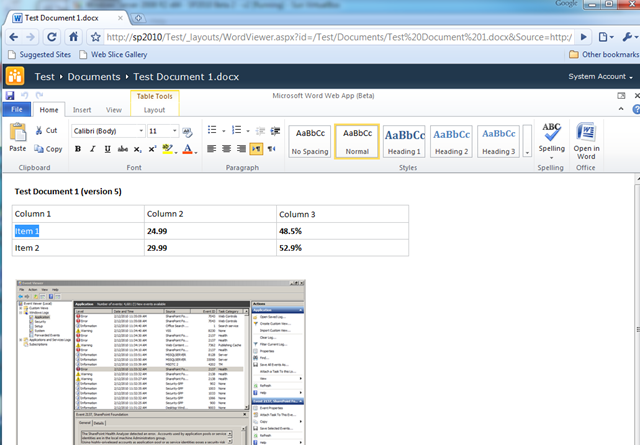Align text right
Viewport: 640px width, 445px height.
(x=241, y=149)
